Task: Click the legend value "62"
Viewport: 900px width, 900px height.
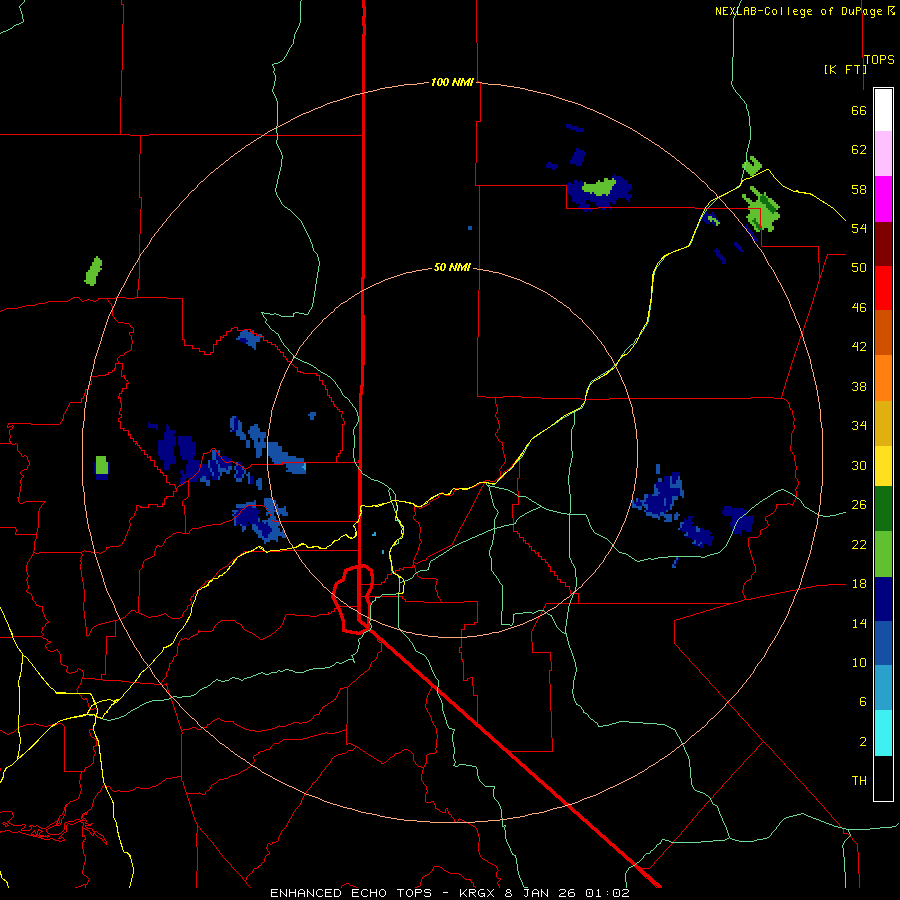Action: [x=859, y=150]
